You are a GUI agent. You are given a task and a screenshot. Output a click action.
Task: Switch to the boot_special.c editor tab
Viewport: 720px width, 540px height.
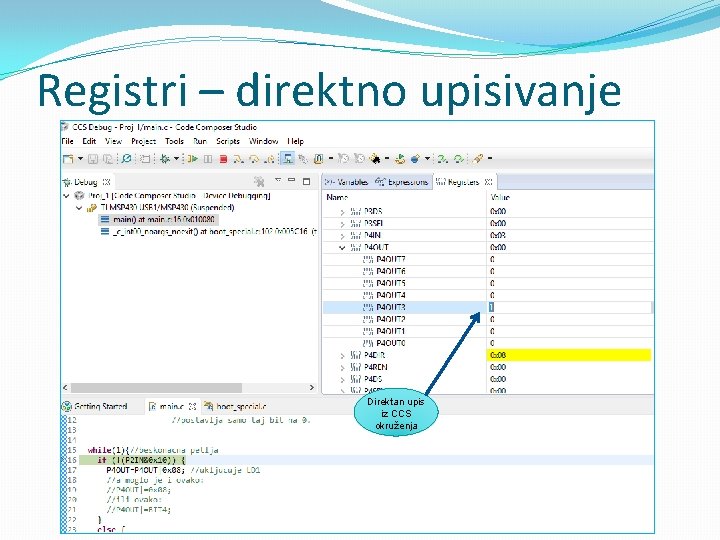(235, 406)
